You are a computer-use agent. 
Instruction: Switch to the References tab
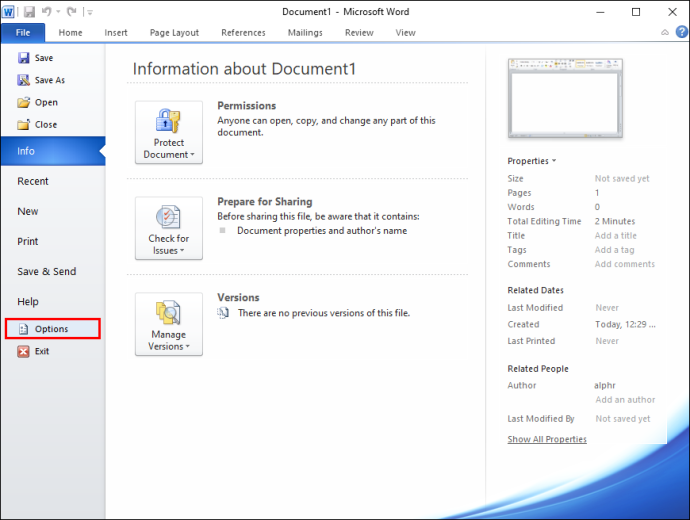point(243,33)
